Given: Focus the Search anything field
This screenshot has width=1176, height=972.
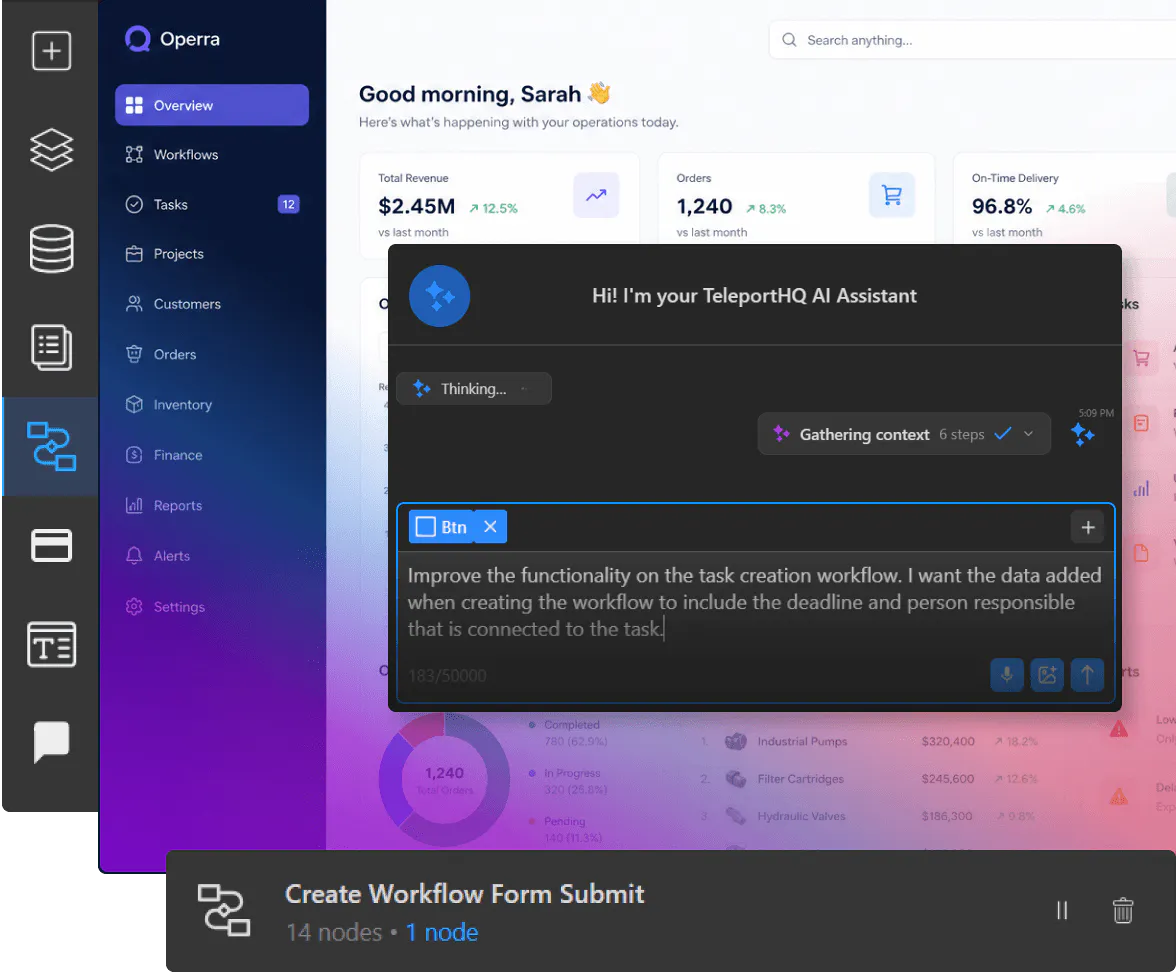Looking at the screenshot, I should (x=972, y=40).
